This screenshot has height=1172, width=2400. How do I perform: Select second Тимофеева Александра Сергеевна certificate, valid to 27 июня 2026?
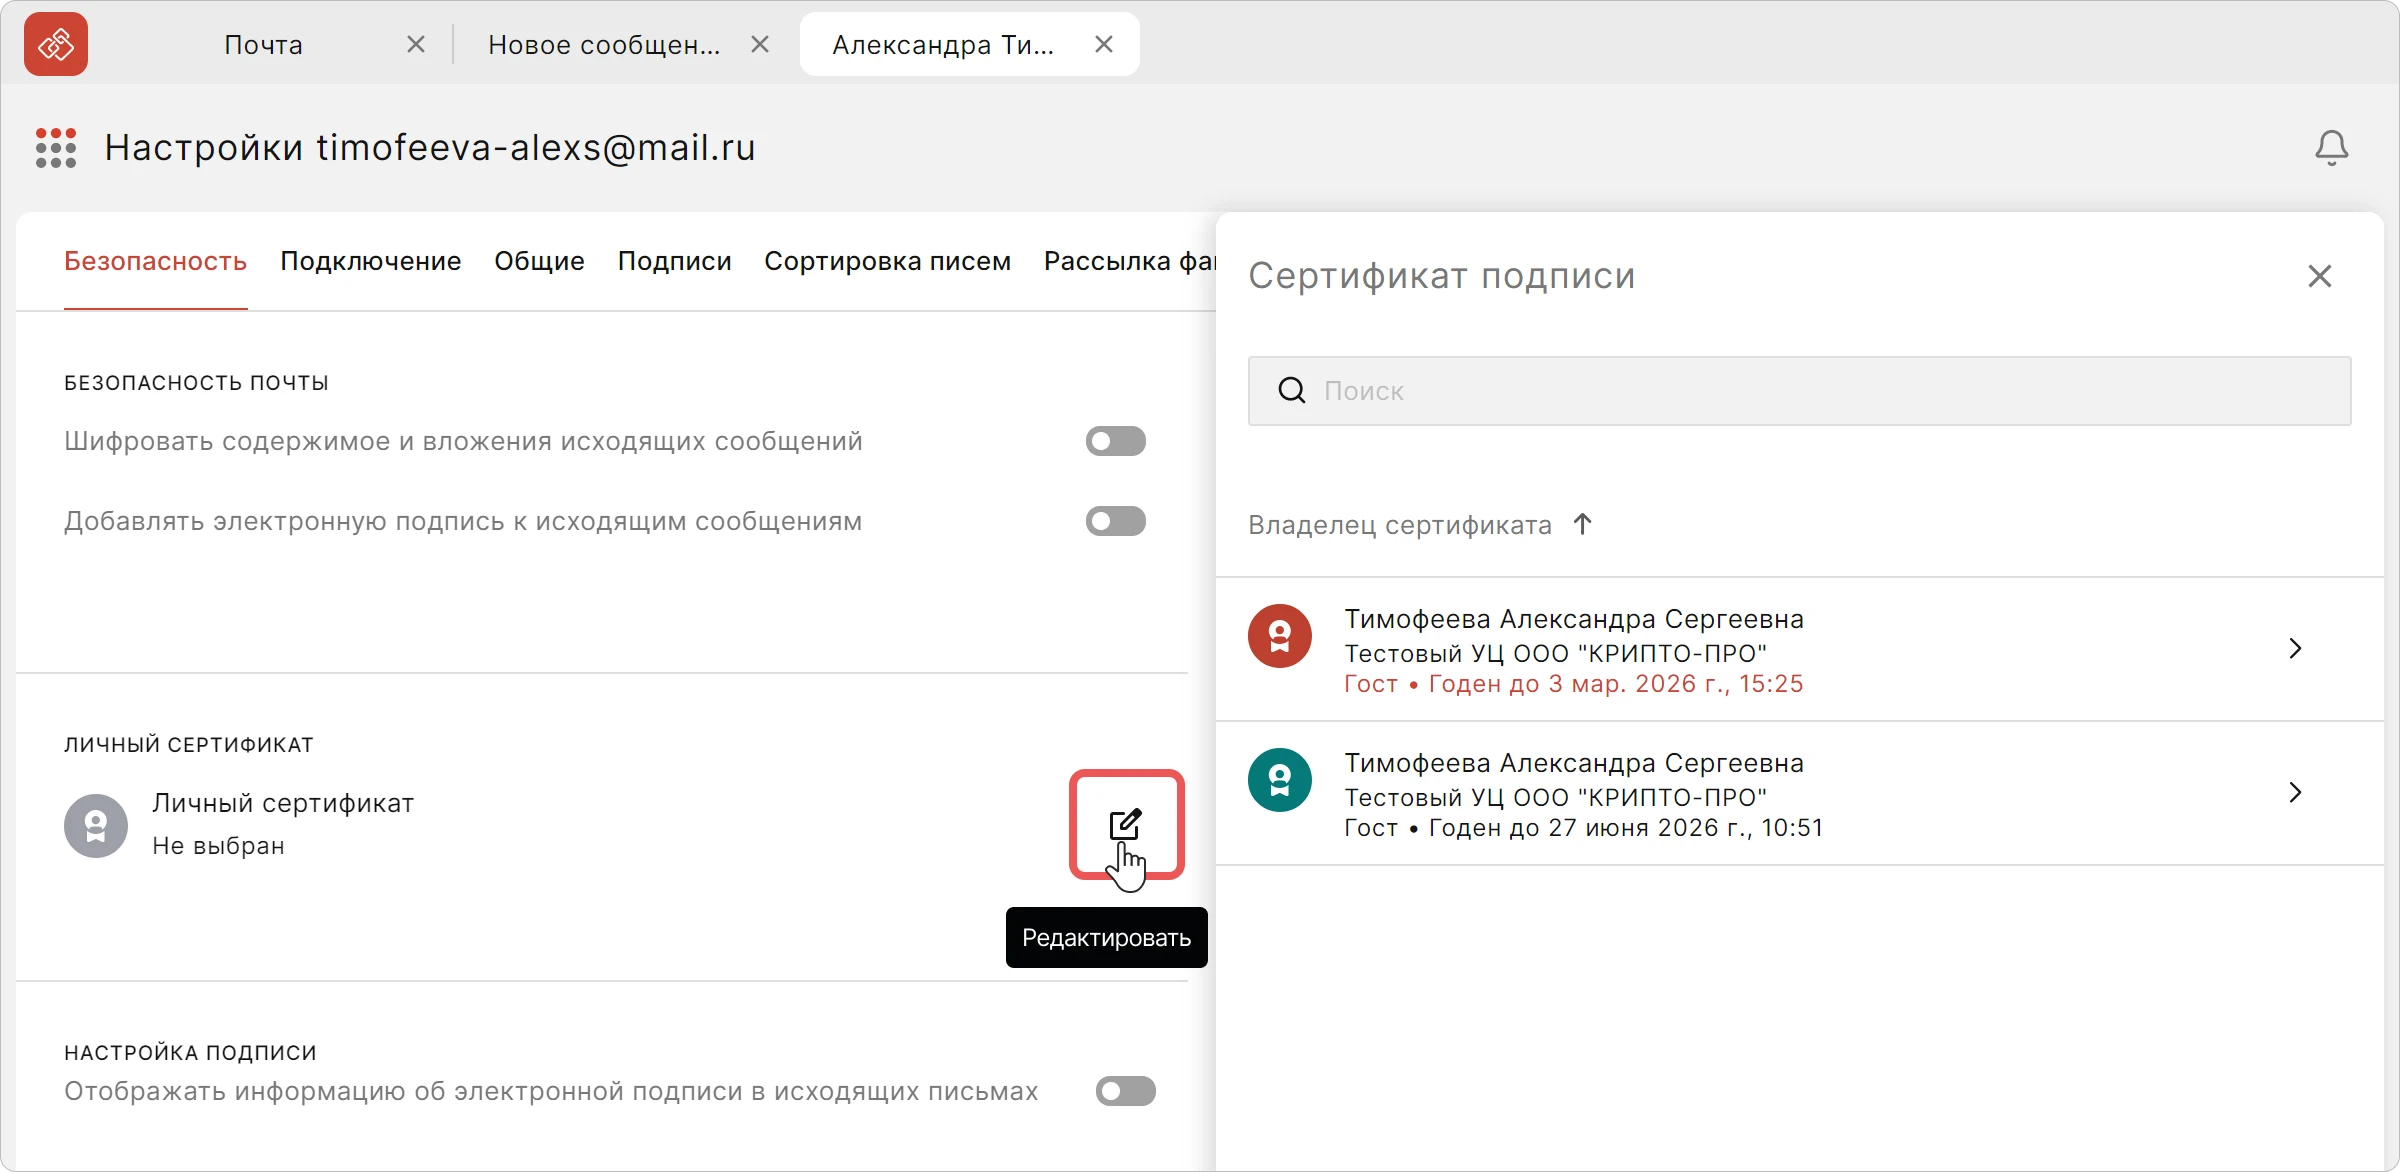tap(1574, 763)
